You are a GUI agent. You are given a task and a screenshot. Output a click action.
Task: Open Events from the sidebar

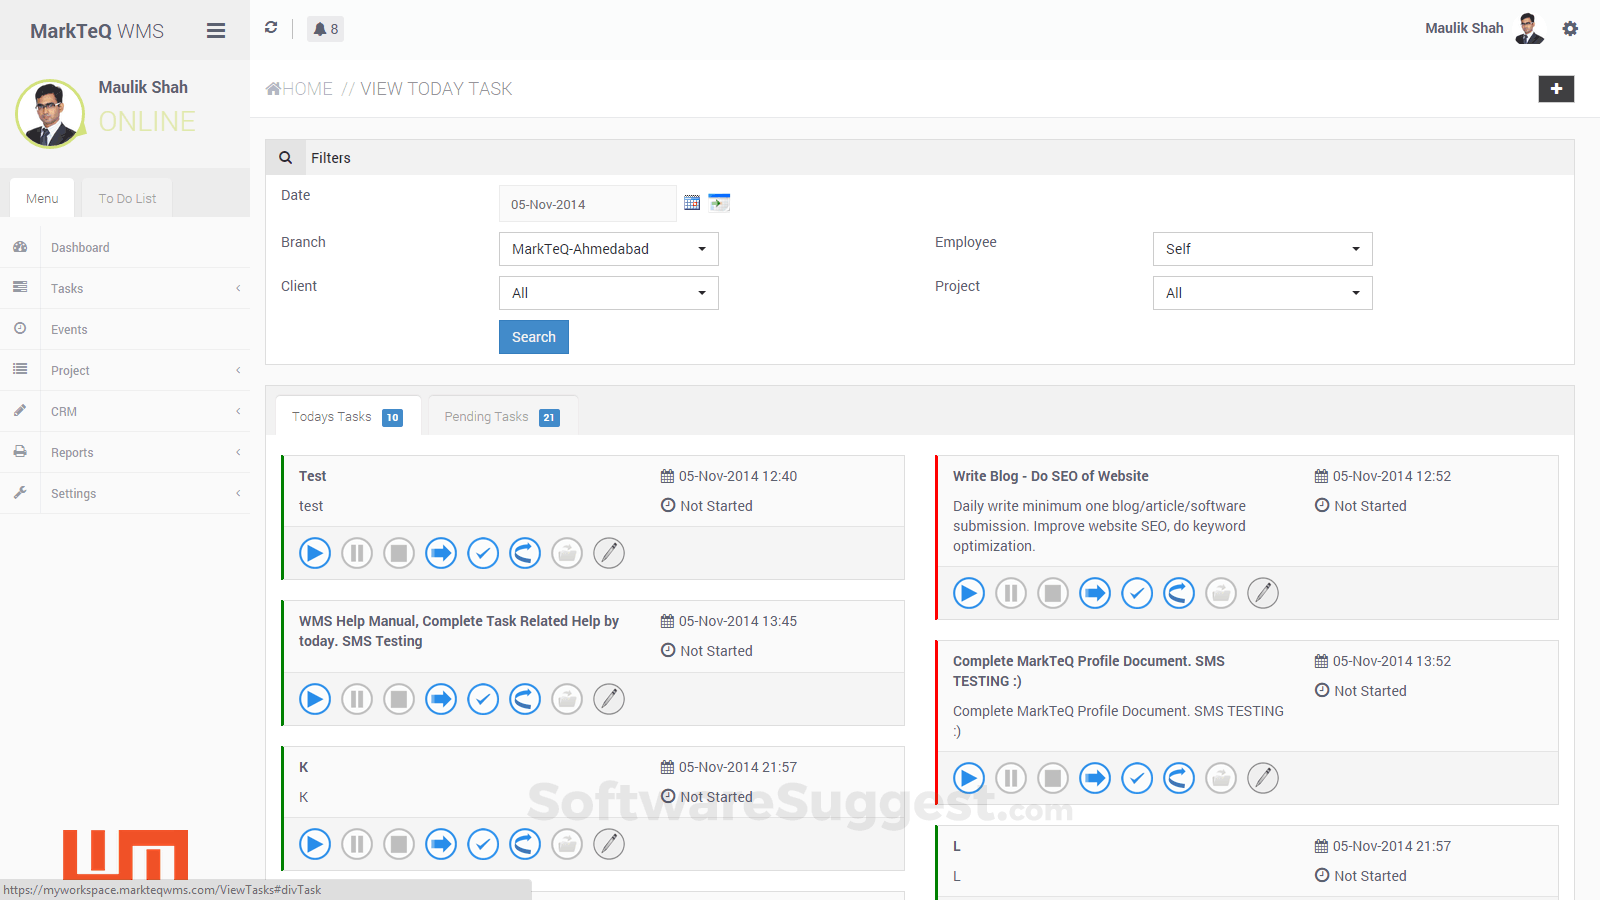[x=125, y=329]
